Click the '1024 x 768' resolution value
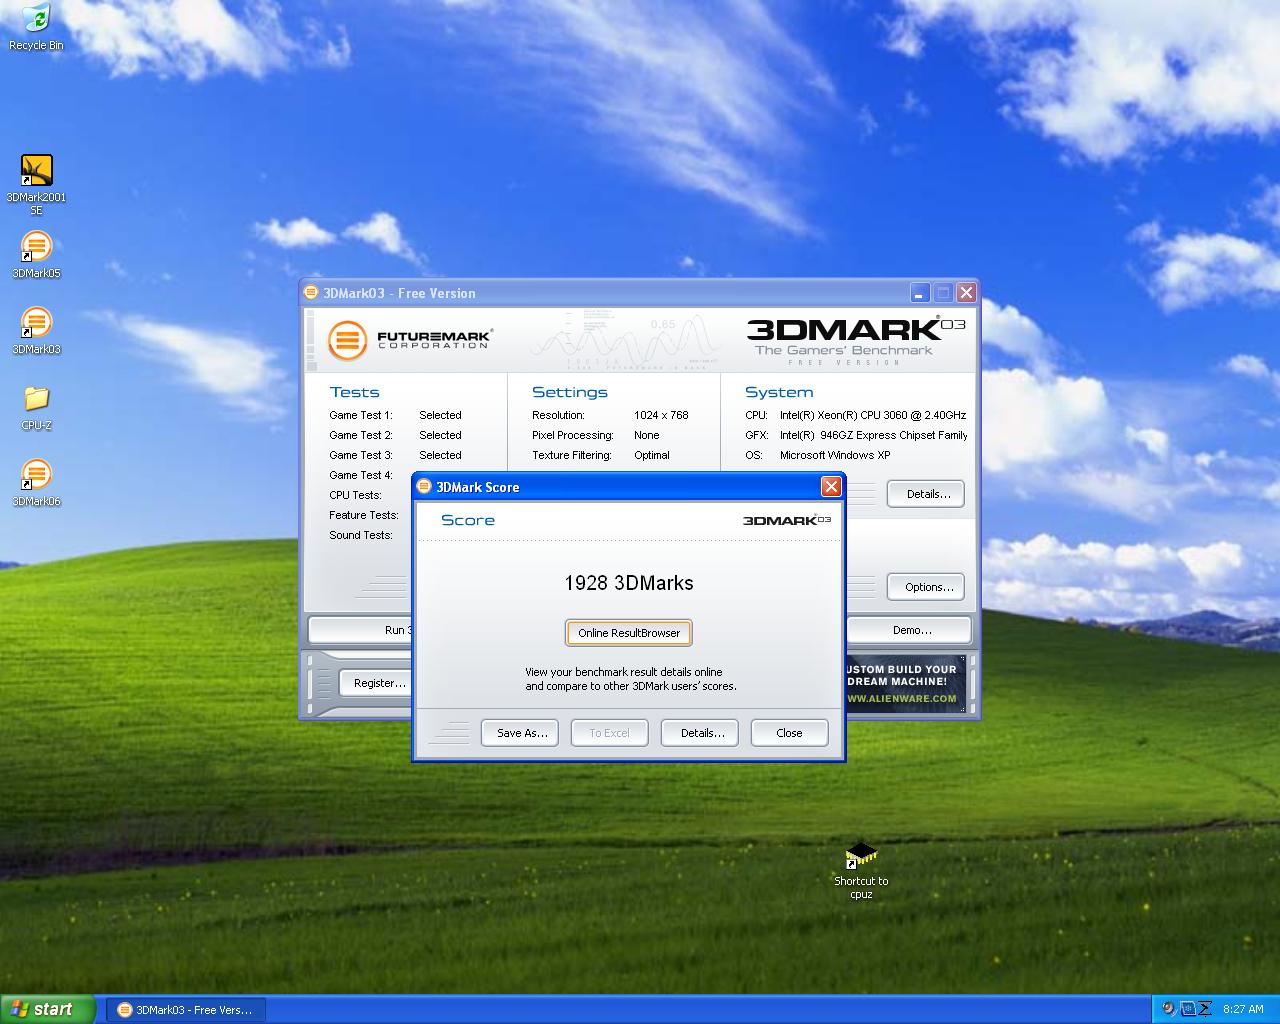The height and width of the screenshot is (1024, 1280). [661, 415]
